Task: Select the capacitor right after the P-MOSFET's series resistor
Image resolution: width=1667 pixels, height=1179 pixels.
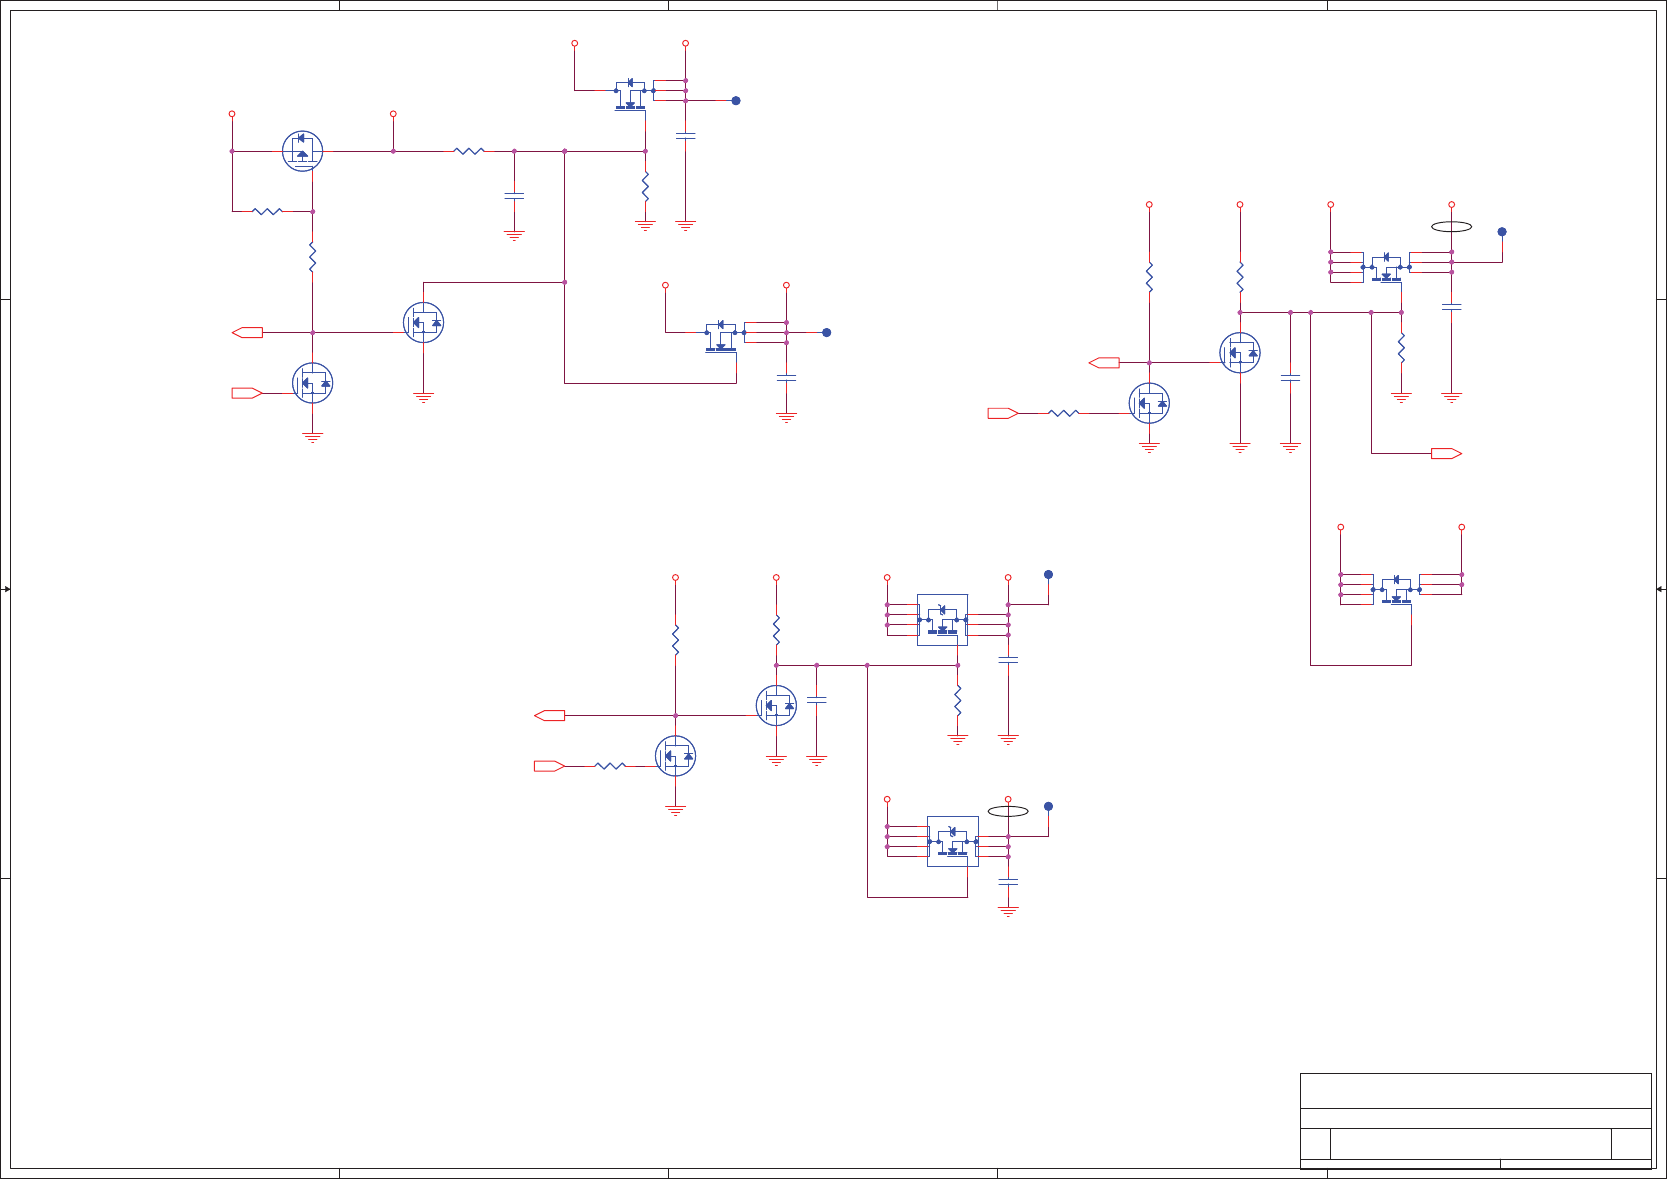Action: point(514,197)
